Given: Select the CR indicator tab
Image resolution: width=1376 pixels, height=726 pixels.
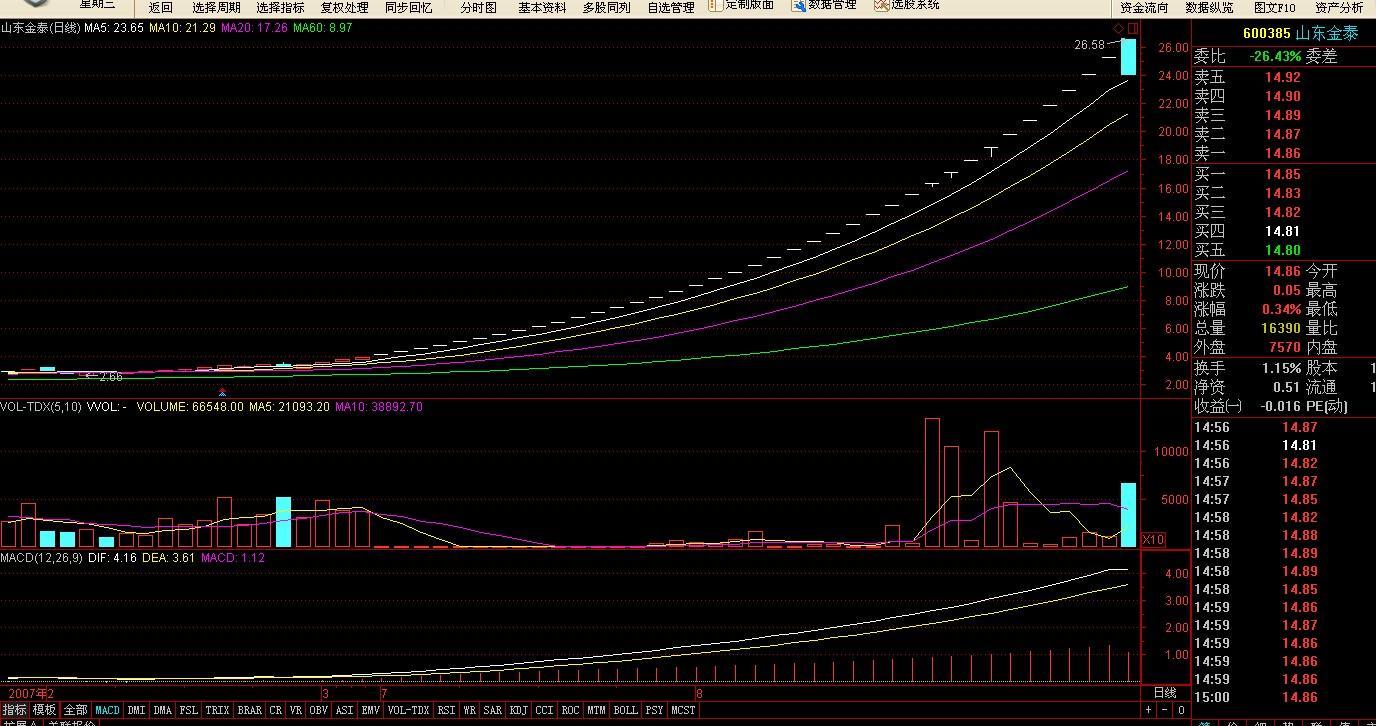Looking at the screenshot, I should point(275,710).
